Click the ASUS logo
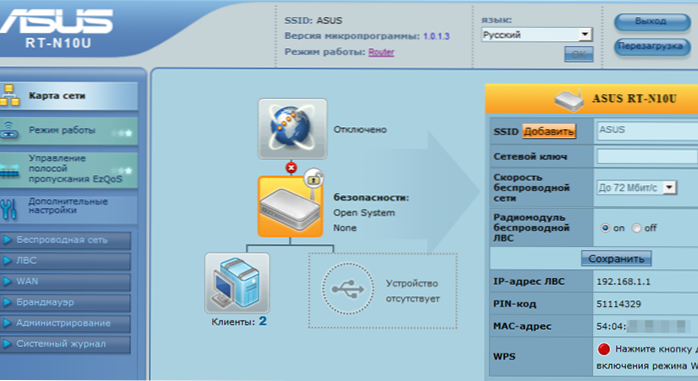Viewport: 698px width, 381px height. tap(57, 21)
